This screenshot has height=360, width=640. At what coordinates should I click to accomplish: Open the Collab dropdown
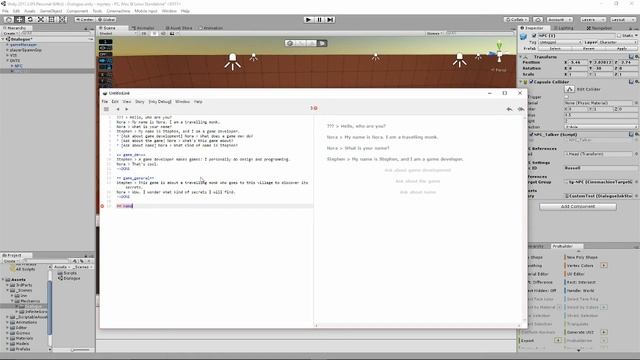pos(517,20)
